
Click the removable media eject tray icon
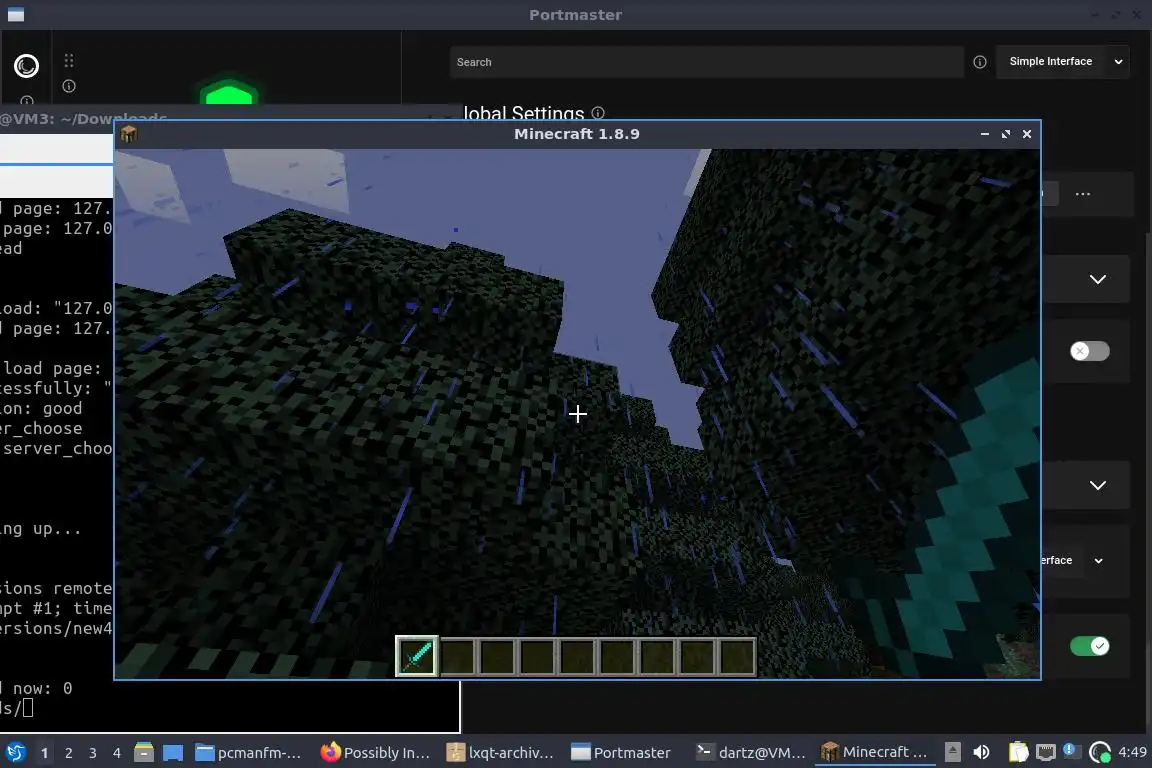(x=952, y=752)
